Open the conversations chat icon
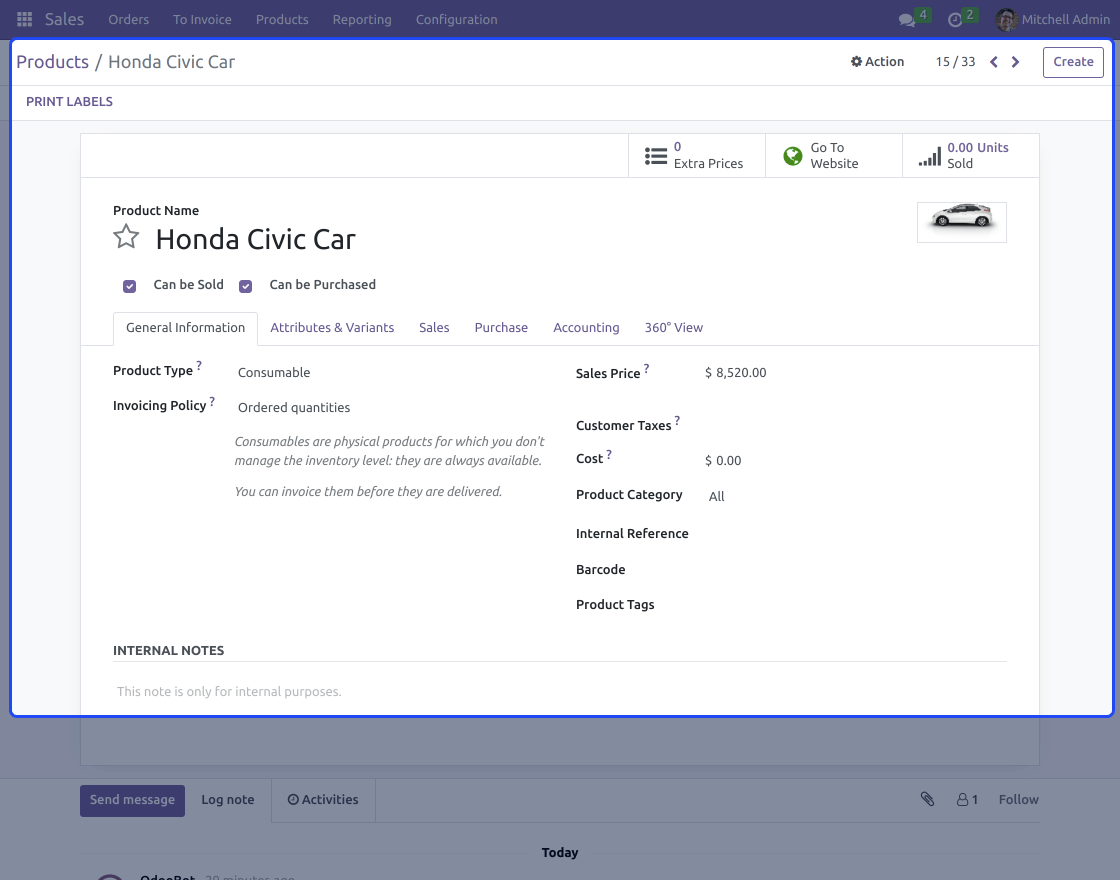 [907, 20]
